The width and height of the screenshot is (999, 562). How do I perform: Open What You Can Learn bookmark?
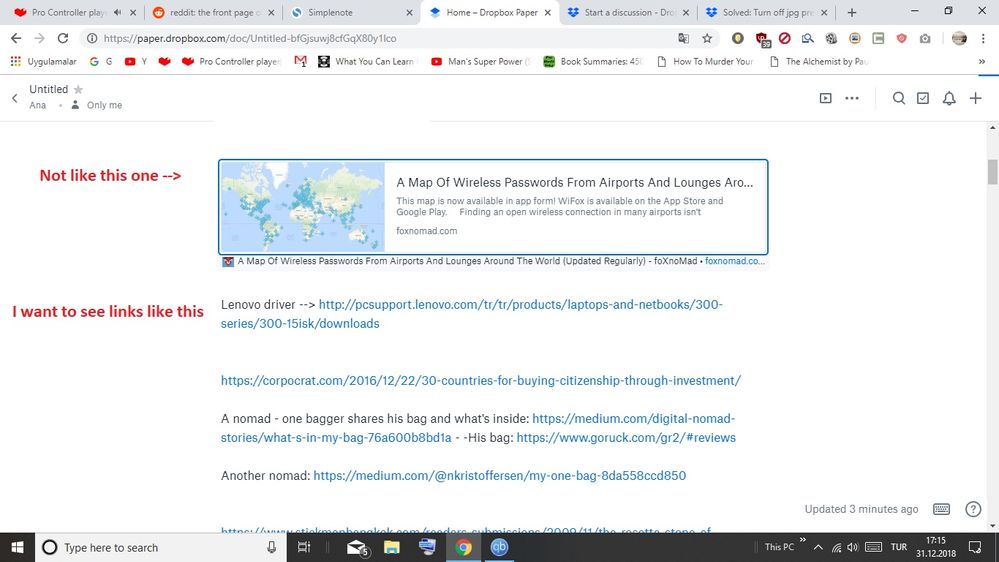[367, 62]
